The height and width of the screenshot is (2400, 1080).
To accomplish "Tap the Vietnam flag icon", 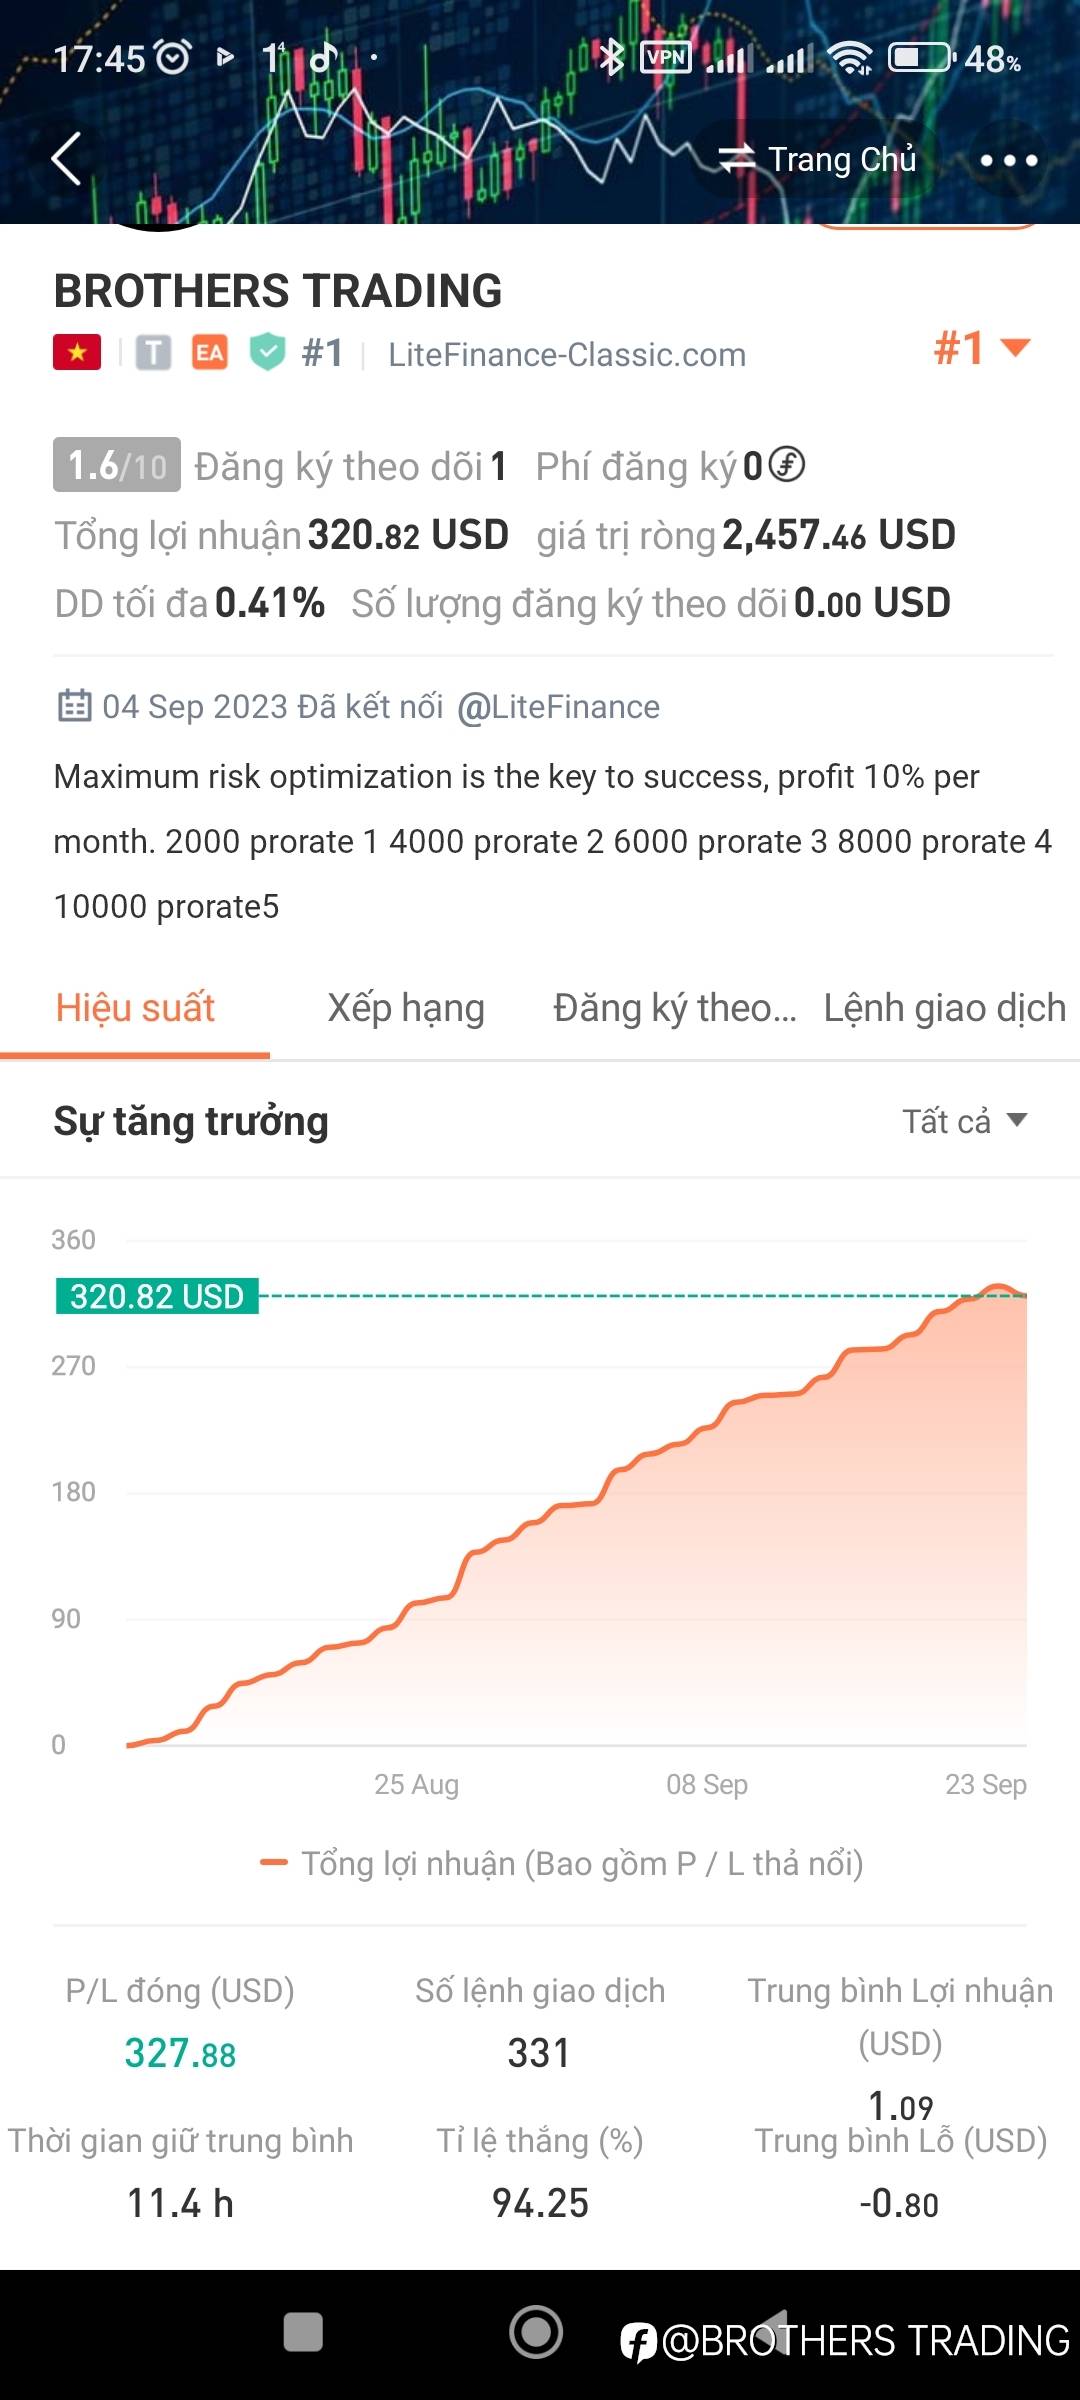I will [x=77, y=352].
